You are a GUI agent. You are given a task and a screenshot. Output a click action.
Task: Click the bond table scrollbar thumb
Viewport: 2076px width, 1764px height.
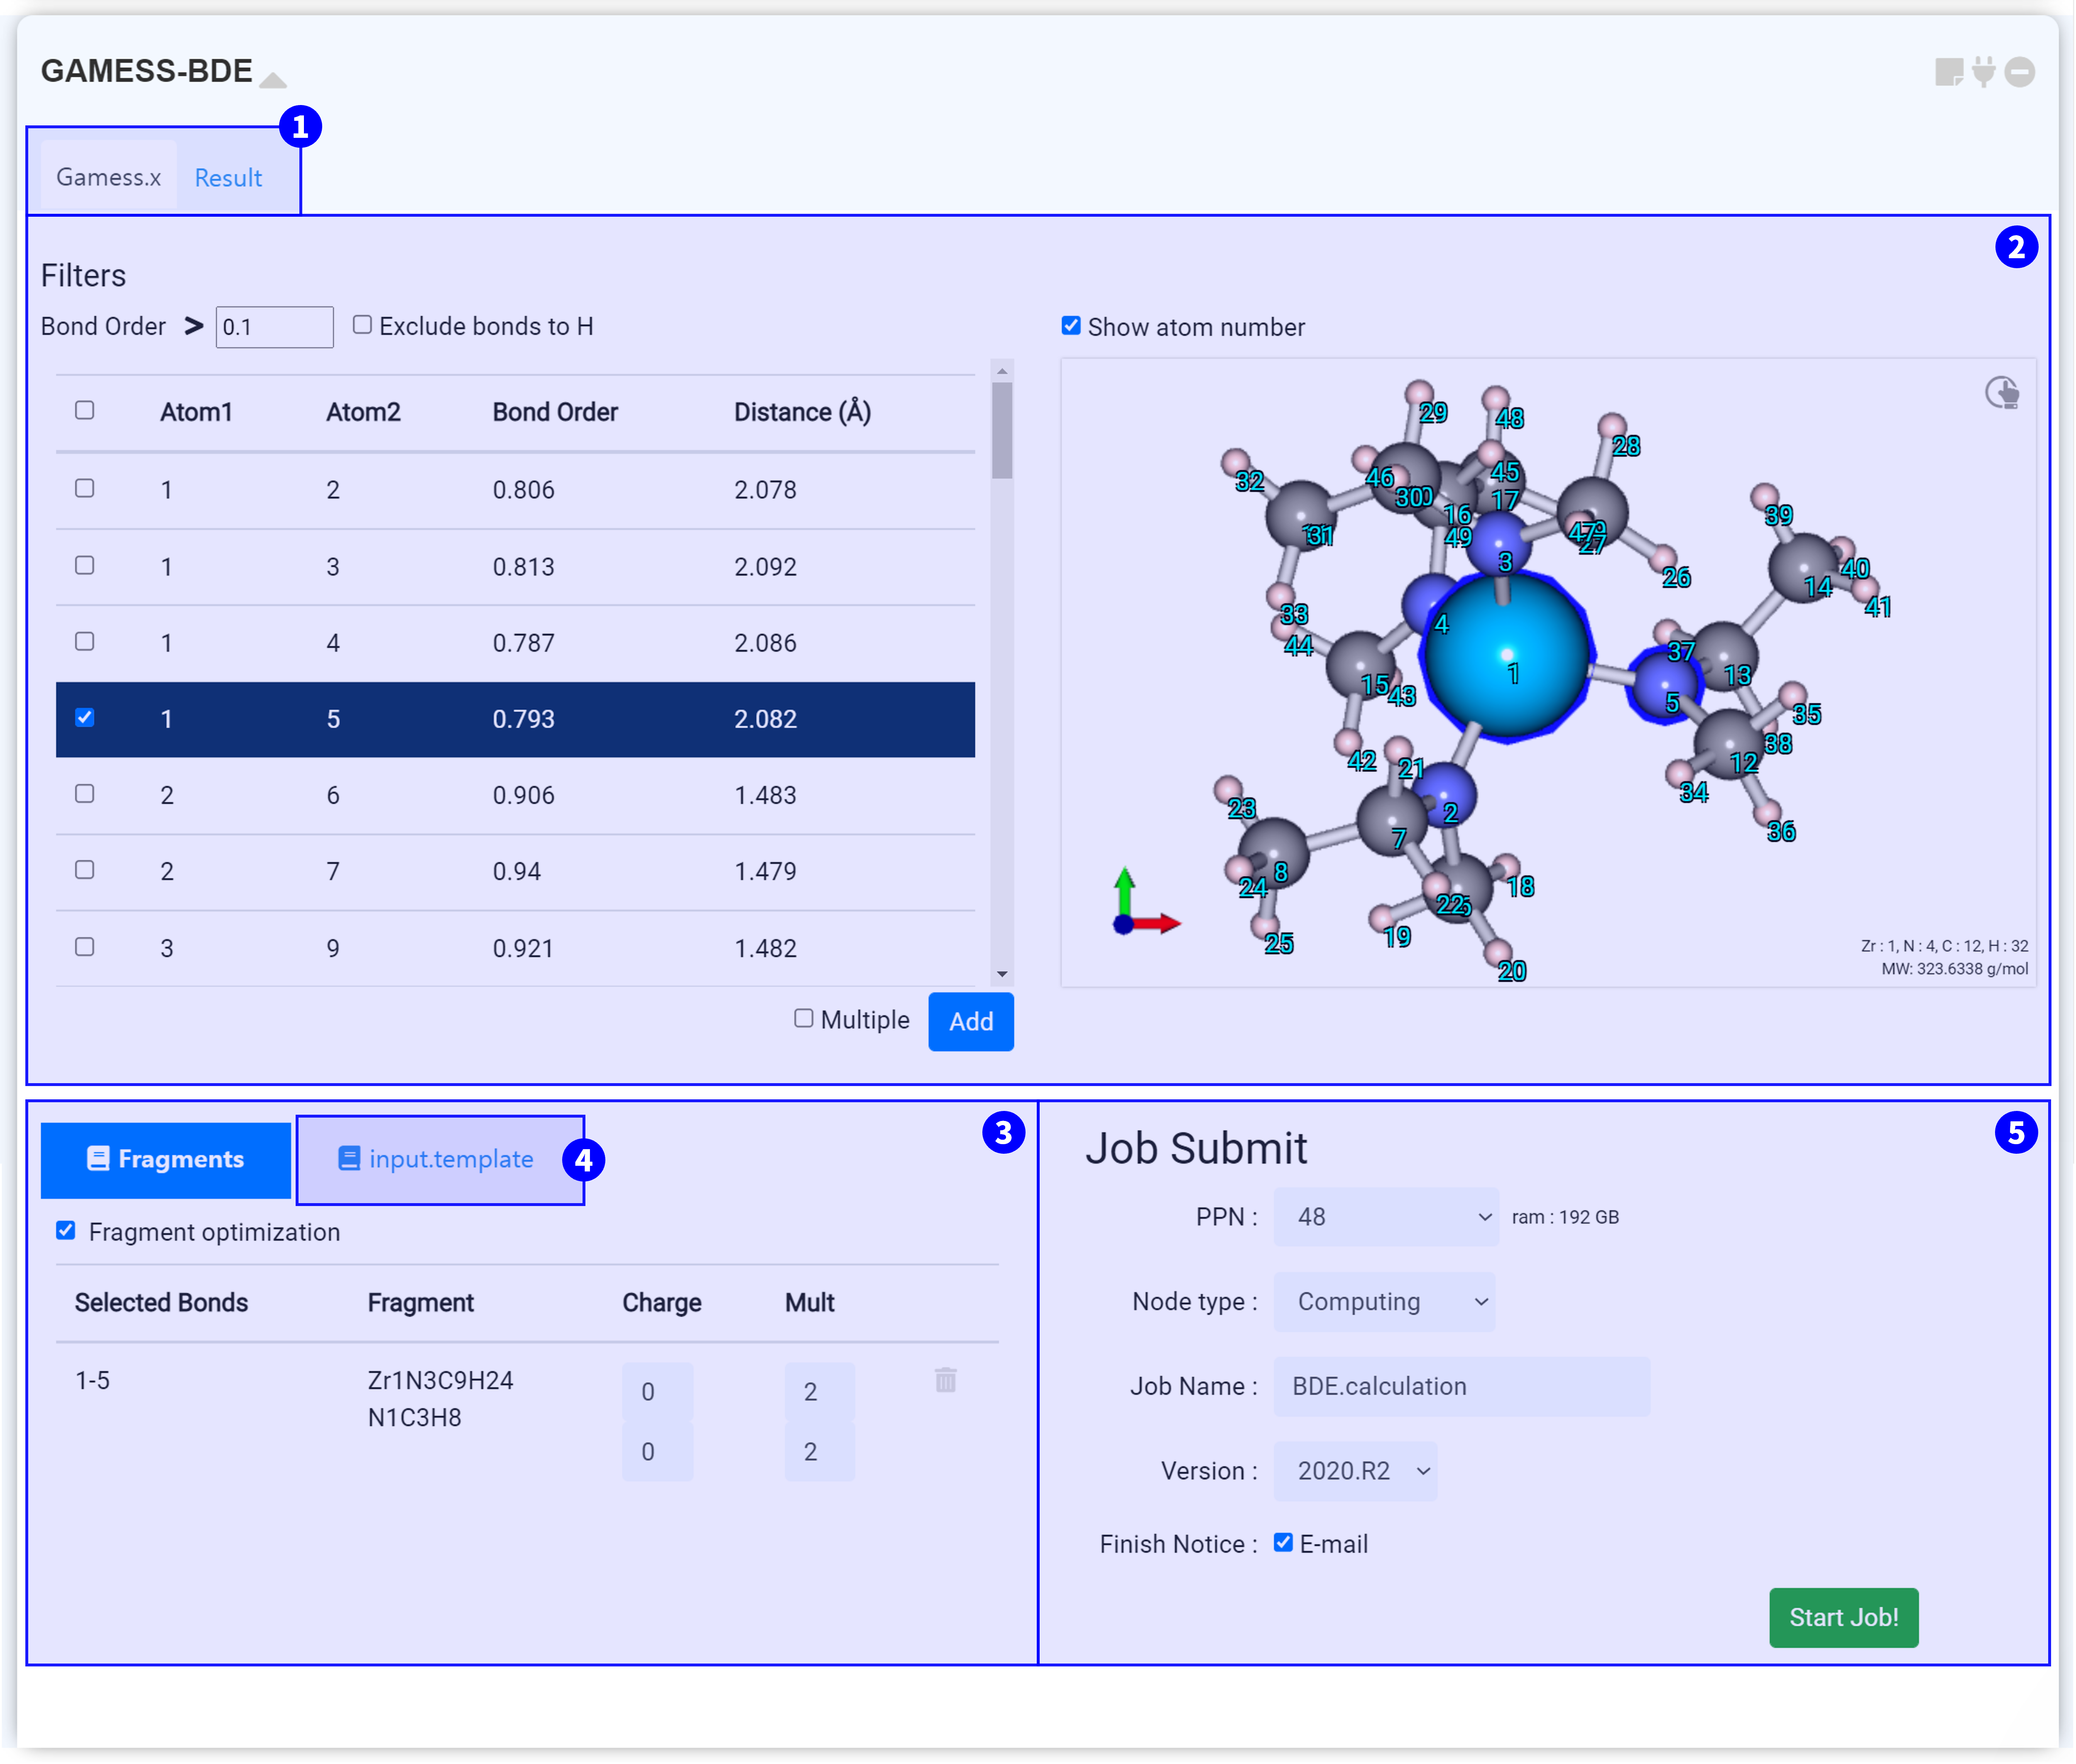pyautogui.click(x=1002, y=430)
